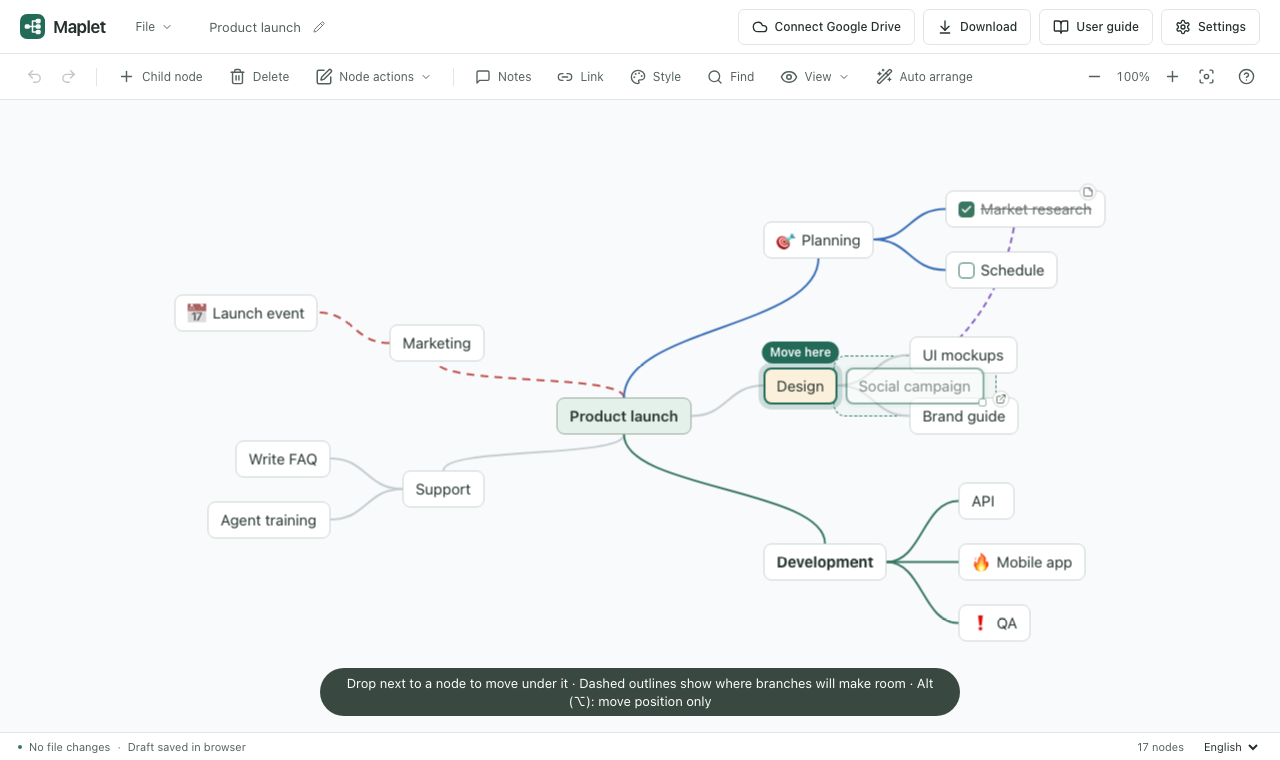The height and width of the screenshot is (760, 1280).
Task: Zoom out with the minus icon
Action: 1094,77
